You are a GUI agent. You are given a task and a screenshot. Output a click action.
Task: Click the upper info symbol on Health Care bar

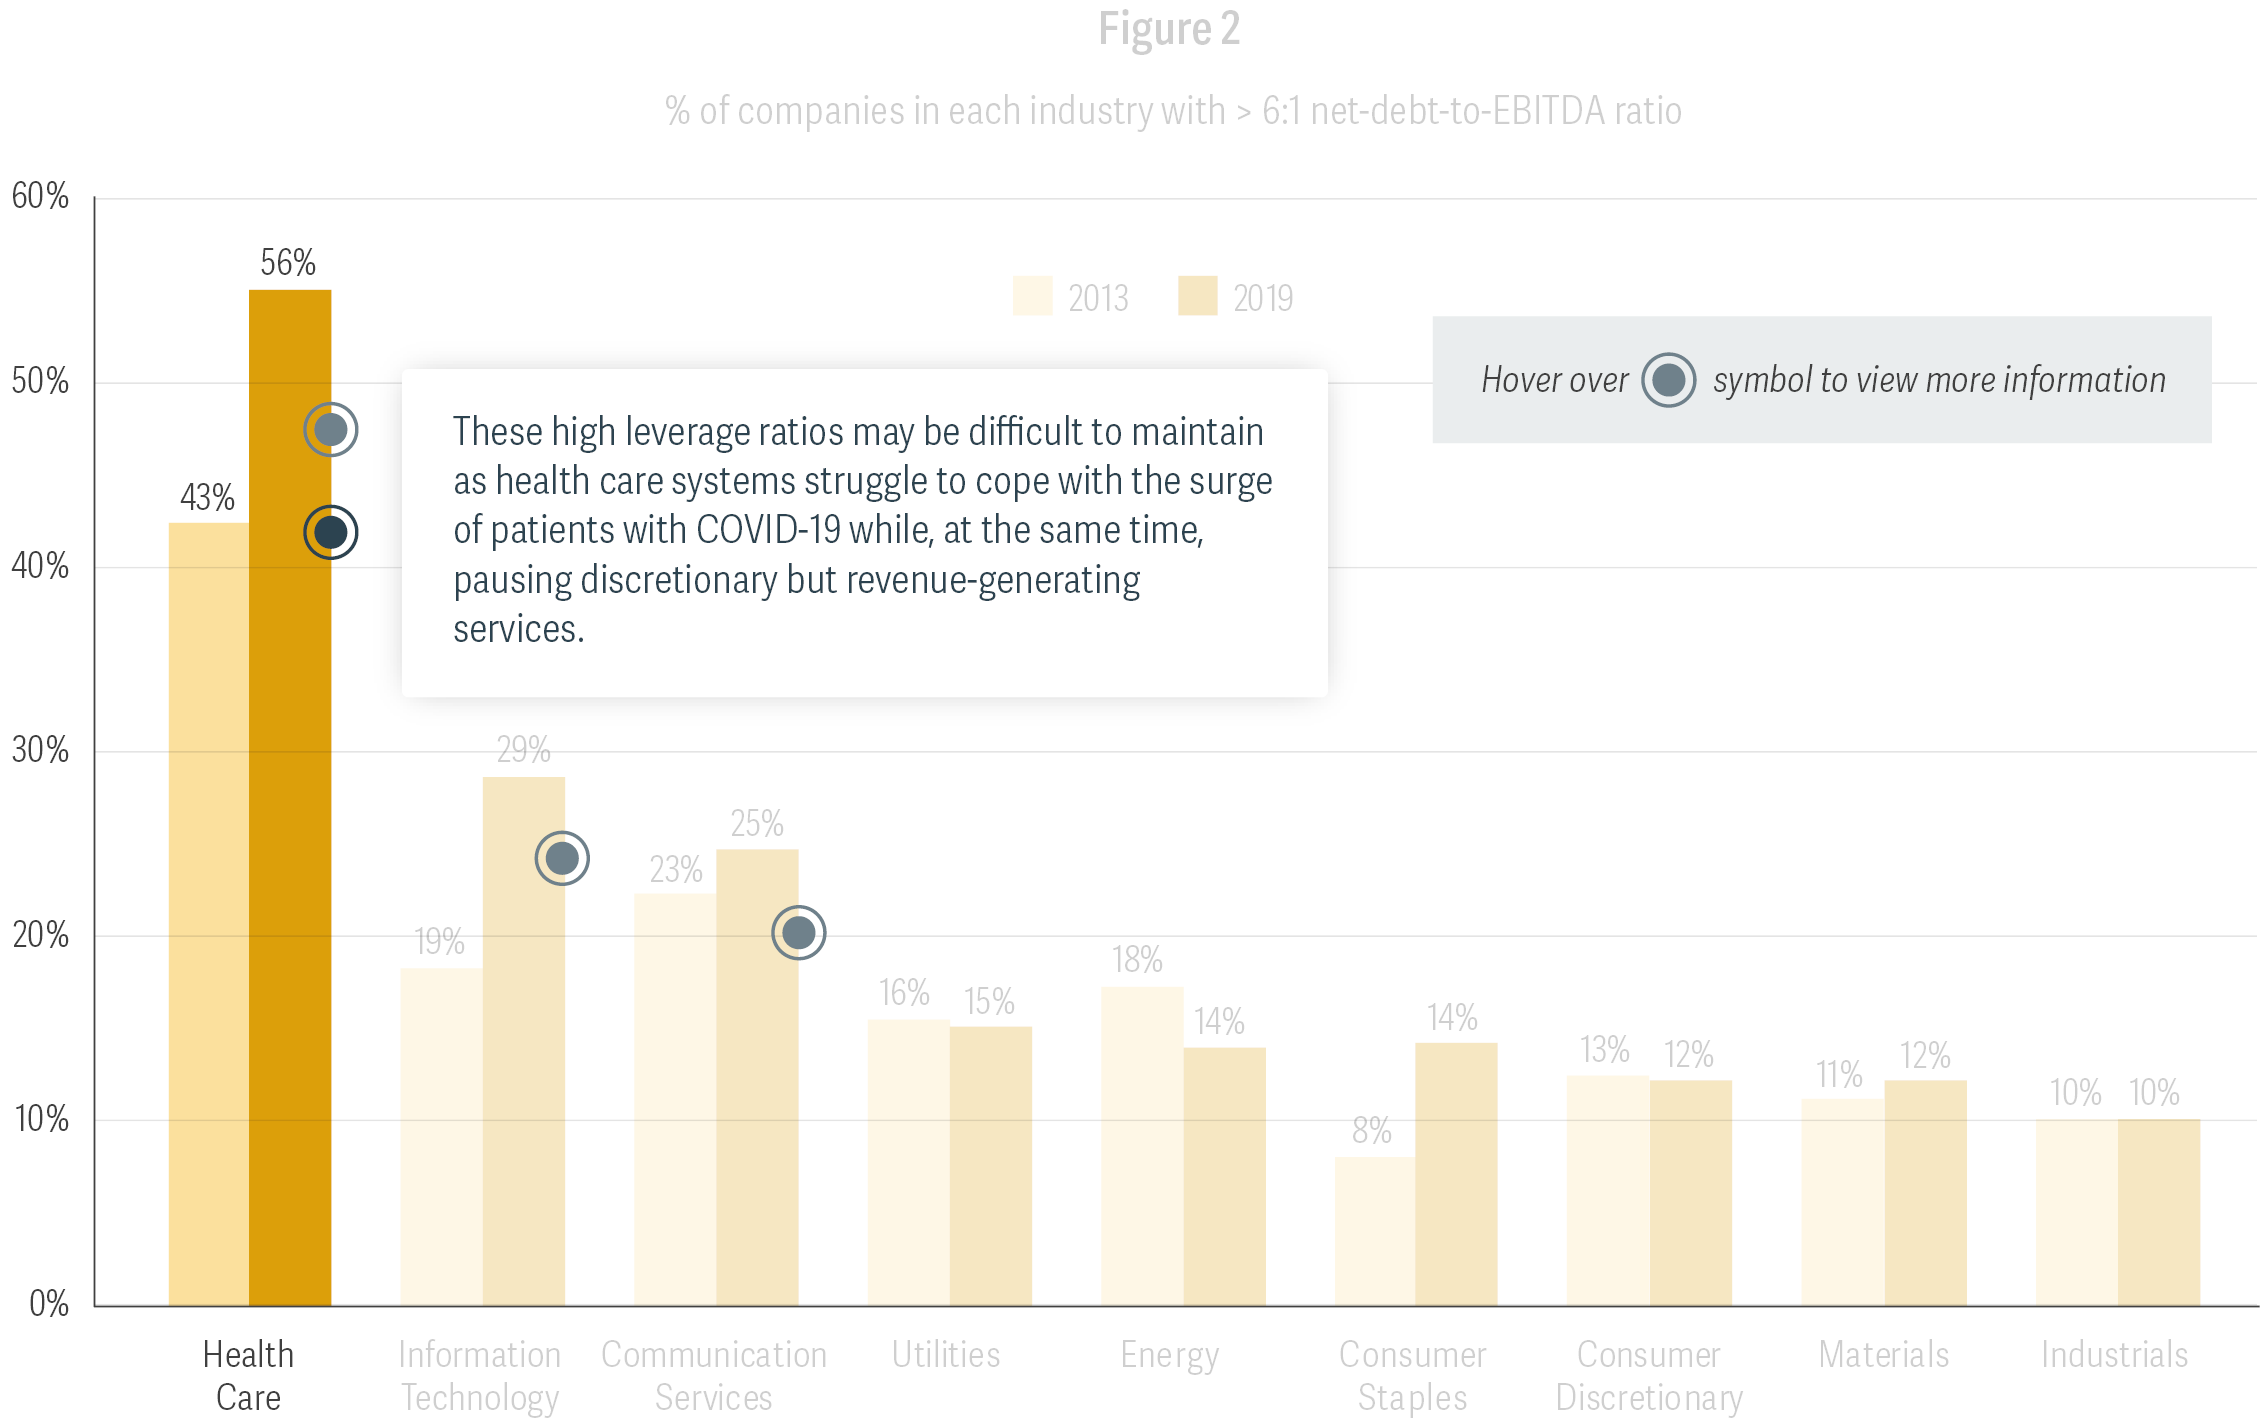[x=331, y=430]
